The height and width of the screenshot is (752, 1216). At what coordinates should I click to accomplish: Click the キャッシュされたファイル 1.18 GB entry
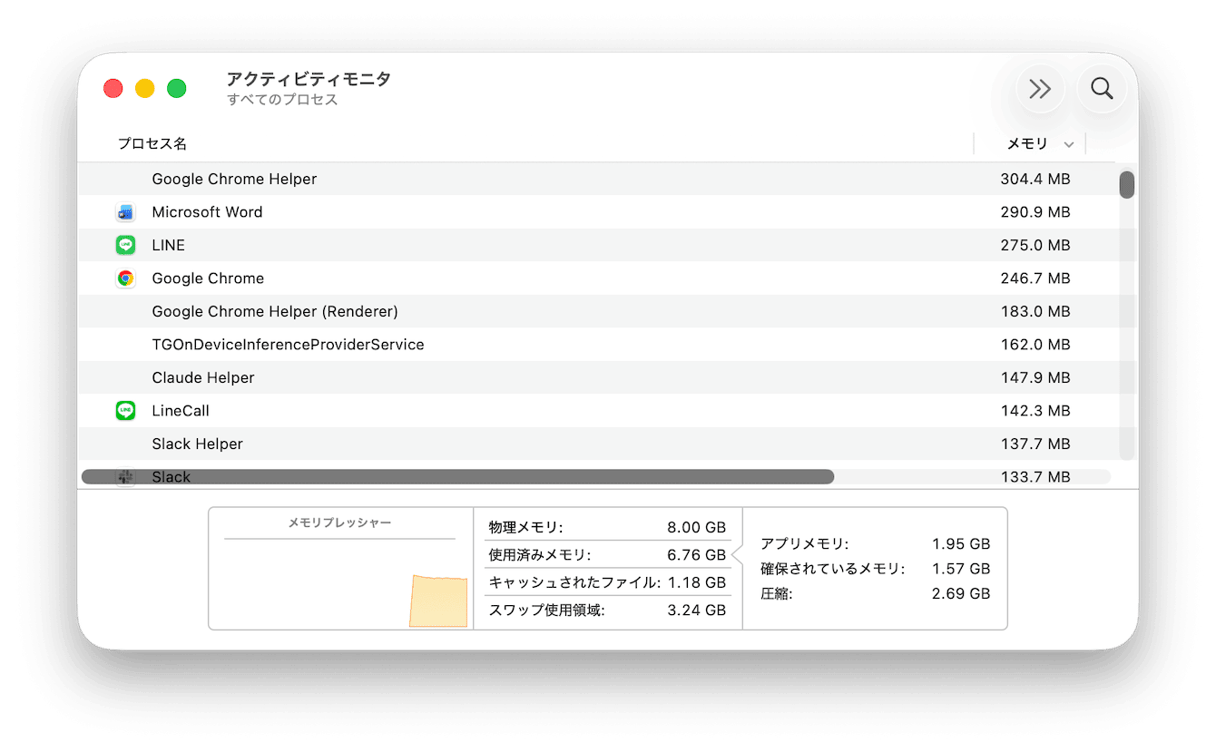coord(607,582)
